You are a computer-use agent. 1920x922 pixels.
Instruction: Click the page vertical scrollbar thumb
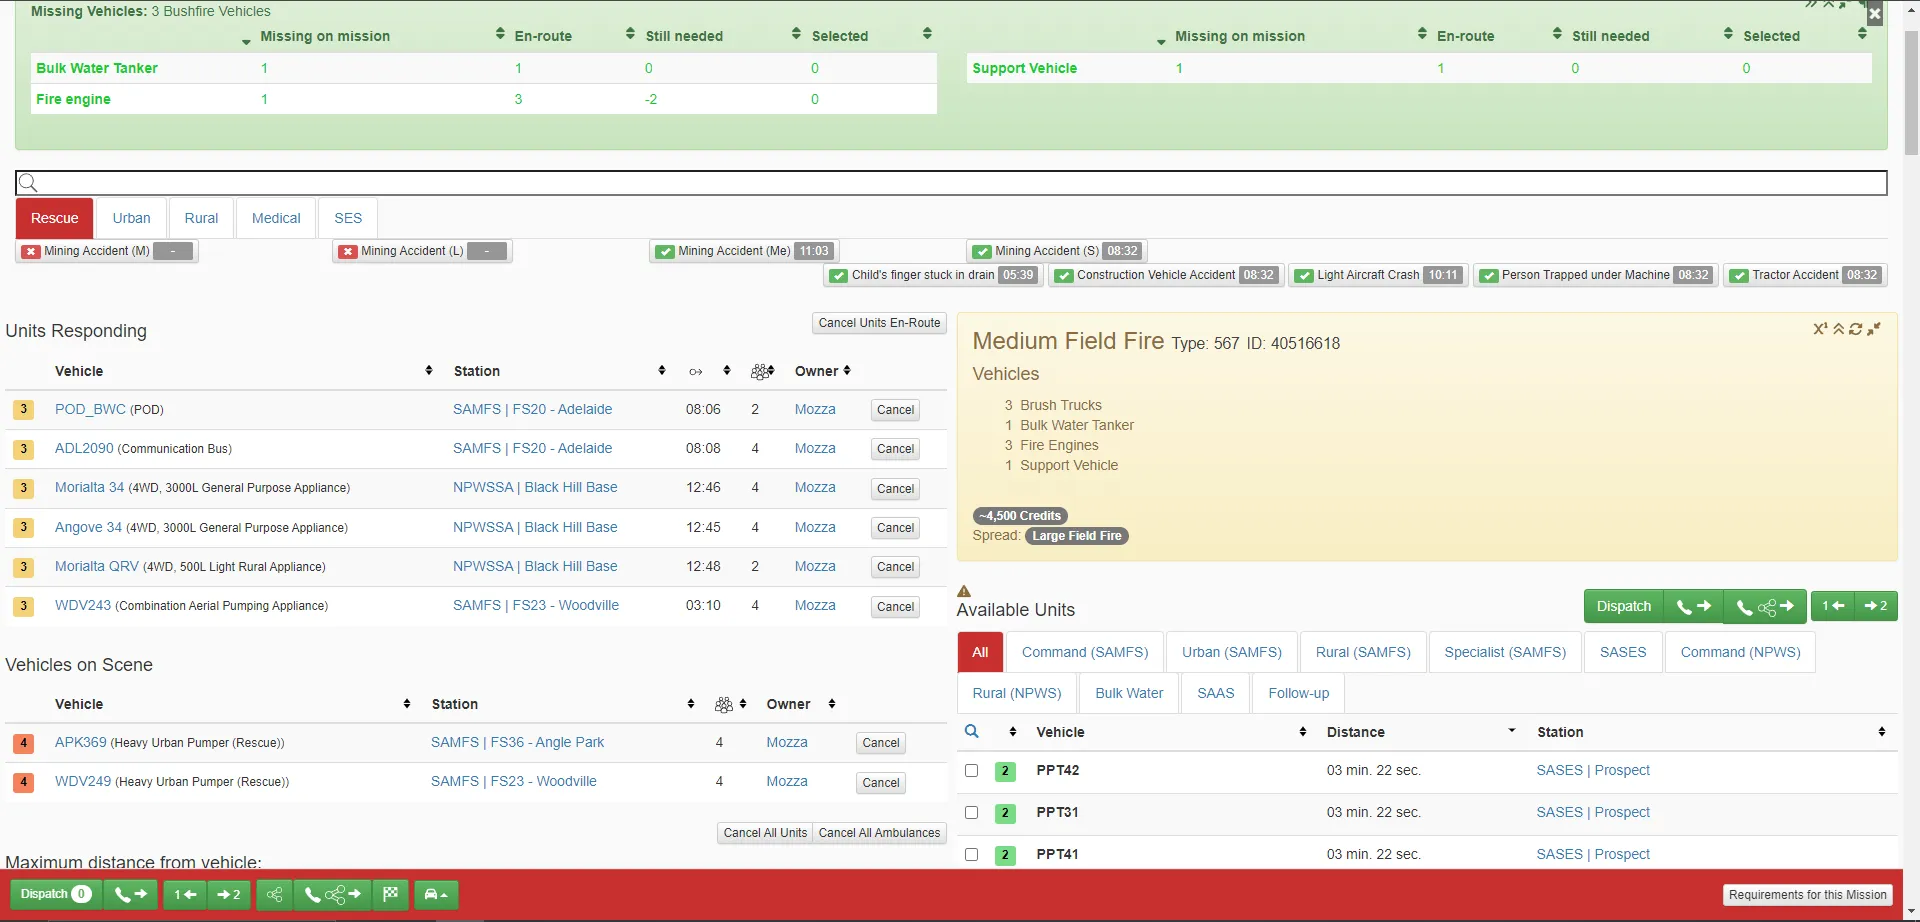tap(1911, 93)
